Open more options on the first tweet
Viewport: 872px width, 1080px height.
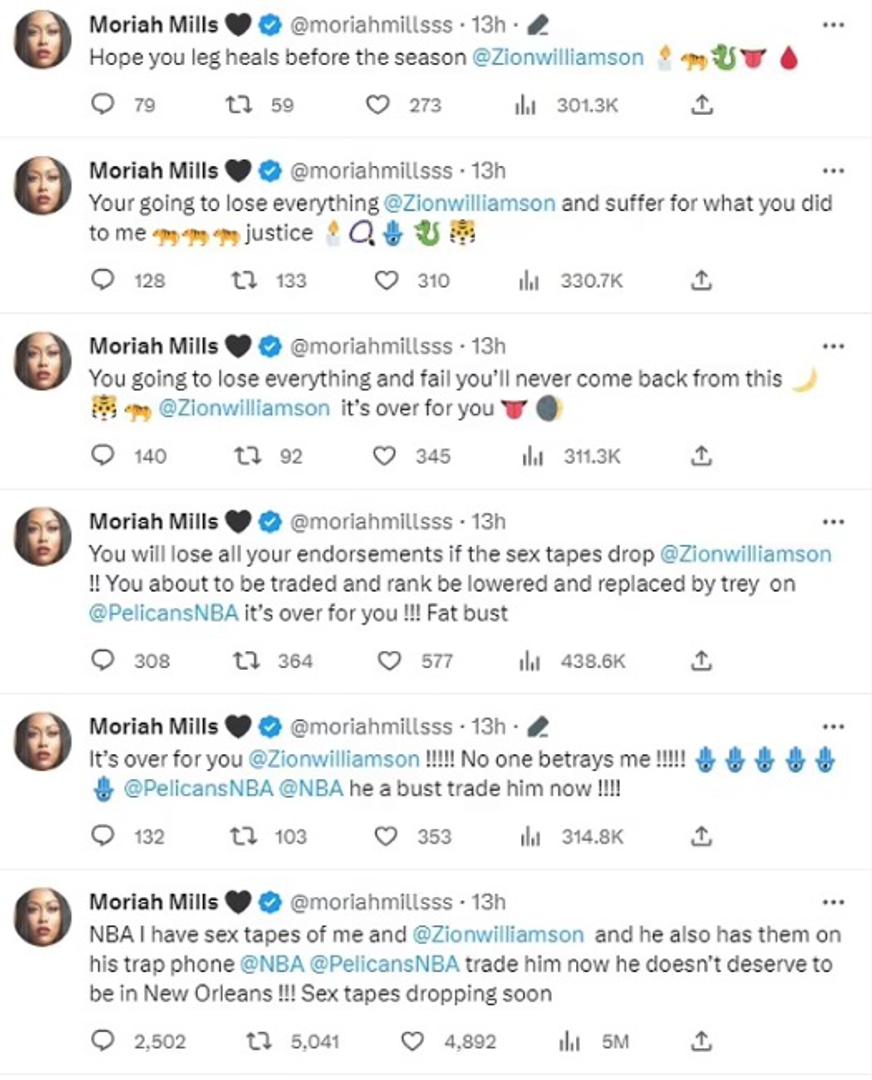click(x=832, y=24)
